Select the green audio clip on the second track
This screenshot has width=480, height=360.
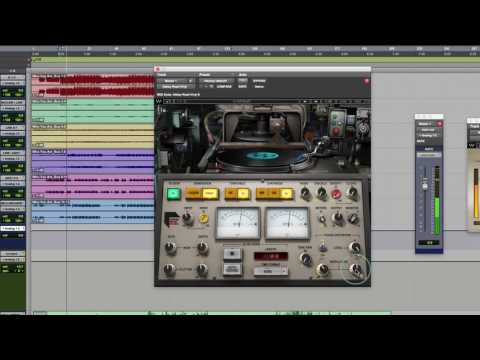[x=93, y=111]
